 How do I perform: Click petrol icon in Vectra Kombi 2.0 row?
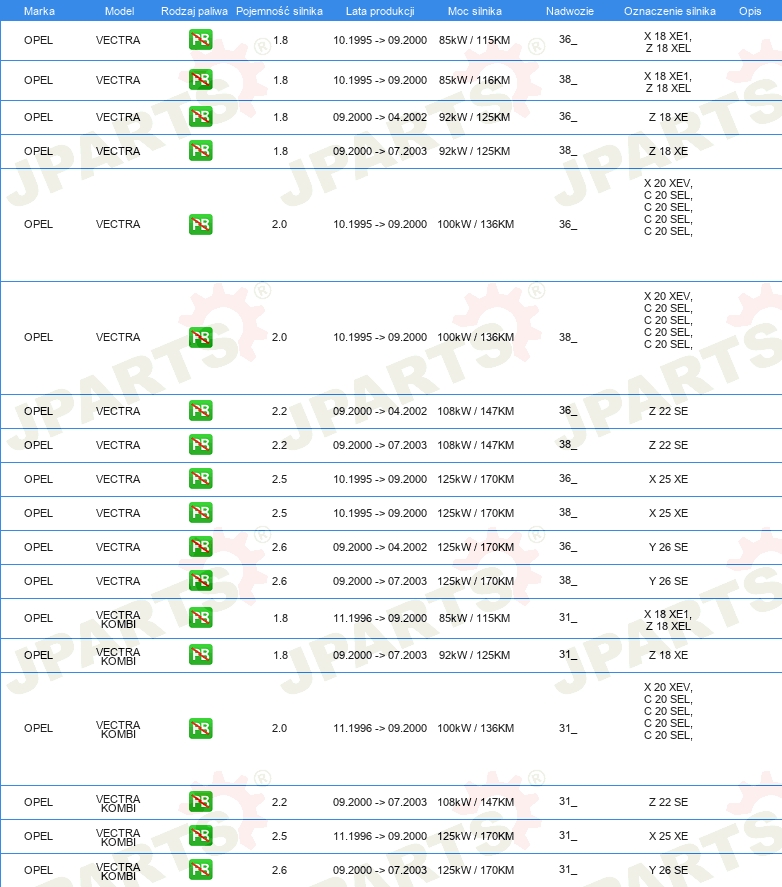200,728
